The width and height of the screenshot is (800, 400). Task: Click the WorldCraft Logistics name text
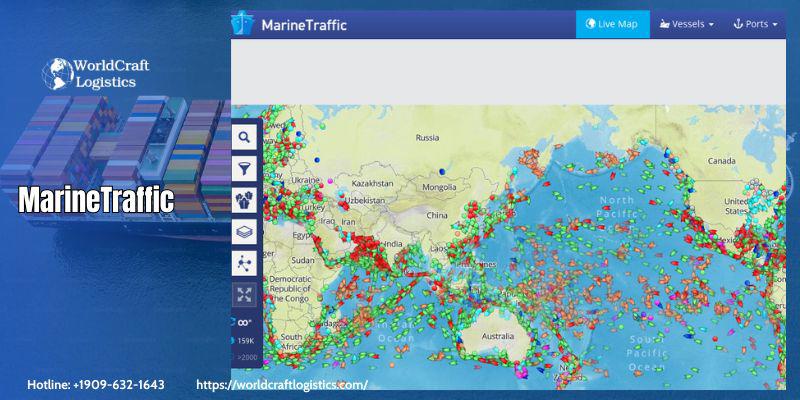(x=112, y=74)
